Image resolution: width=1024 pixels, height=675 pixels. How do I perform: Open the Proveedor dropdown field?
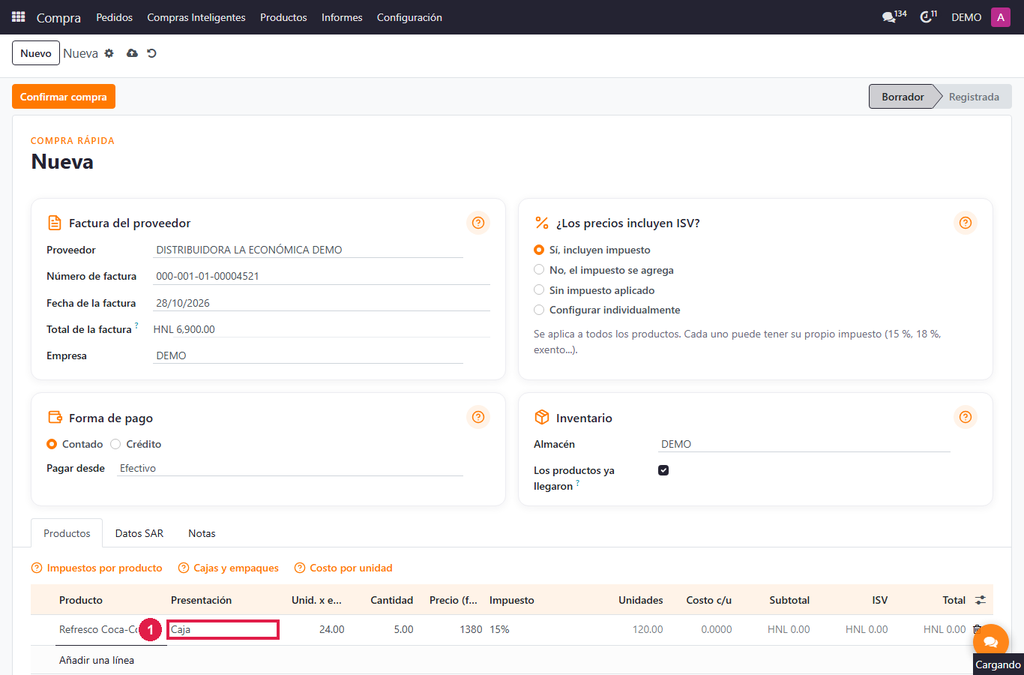point(308,250)
